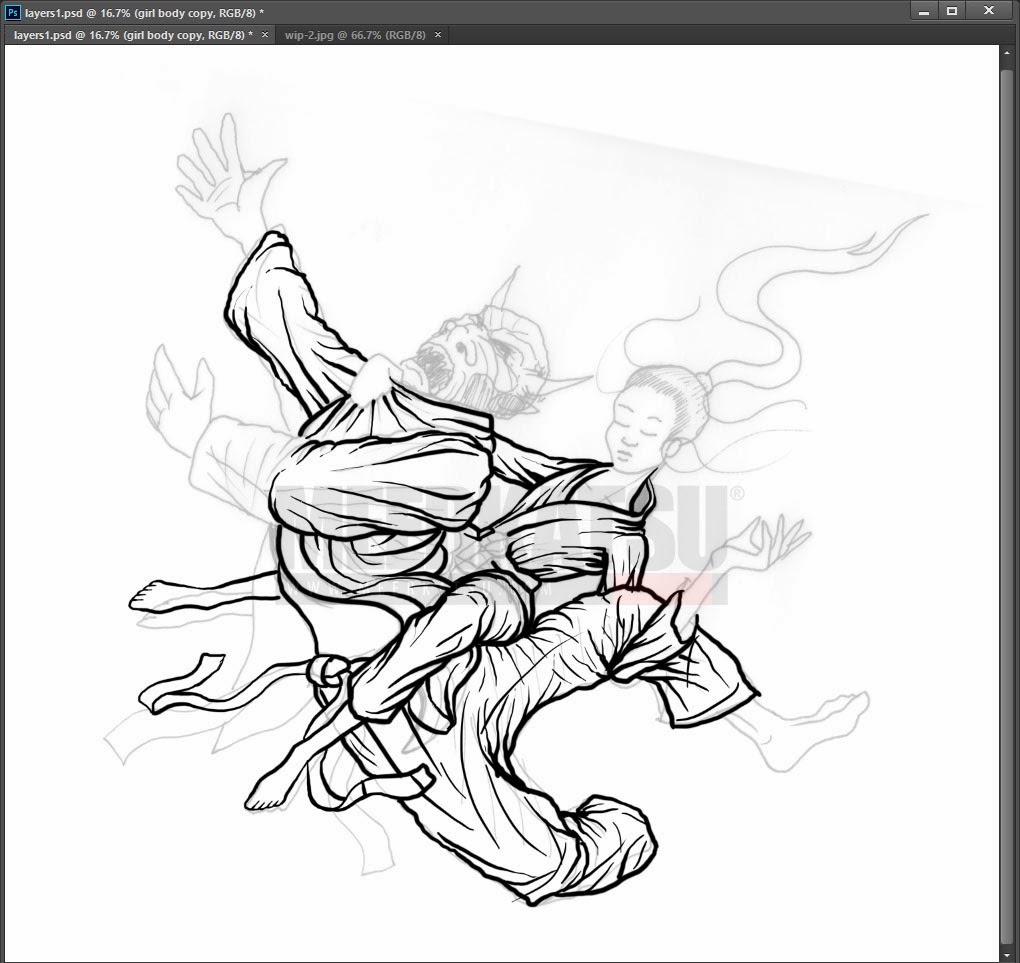This screenshot has height=963, width=1020.
Task: Click the title bar text showing girl body copy
Action: pos(200,11)
